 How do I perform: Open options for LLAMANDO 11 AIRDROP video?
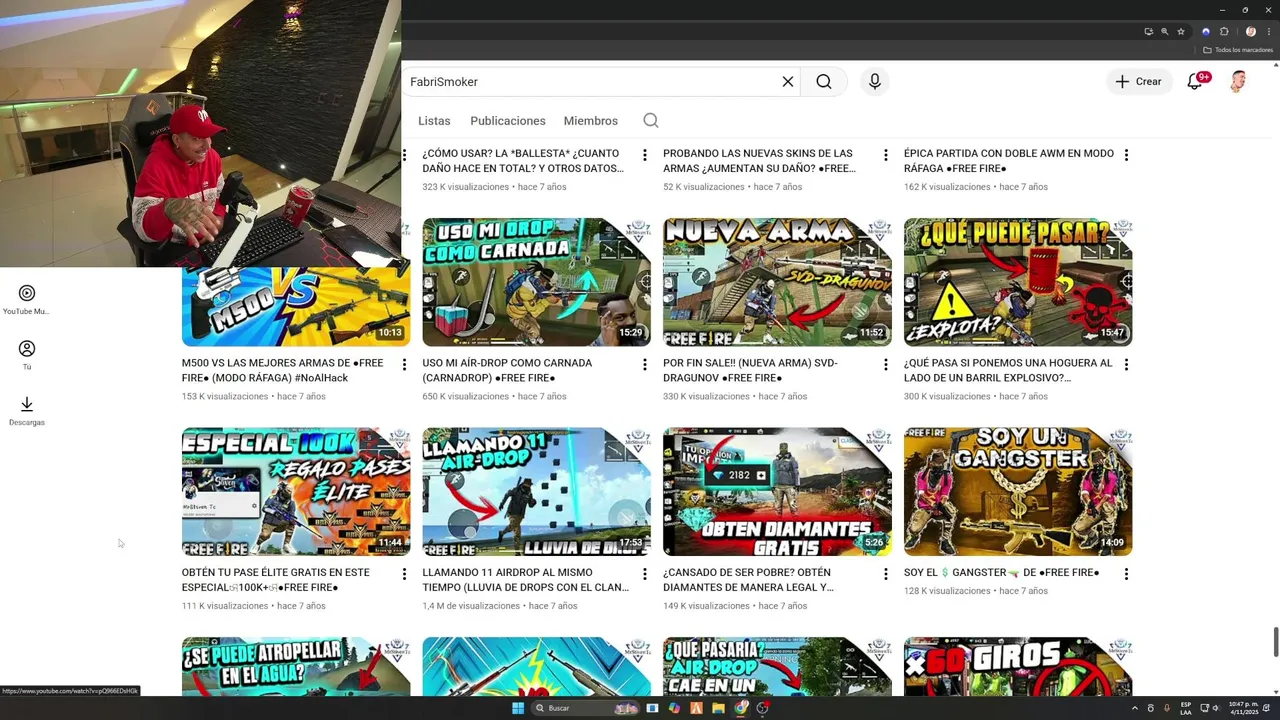(x=645, y=574)
